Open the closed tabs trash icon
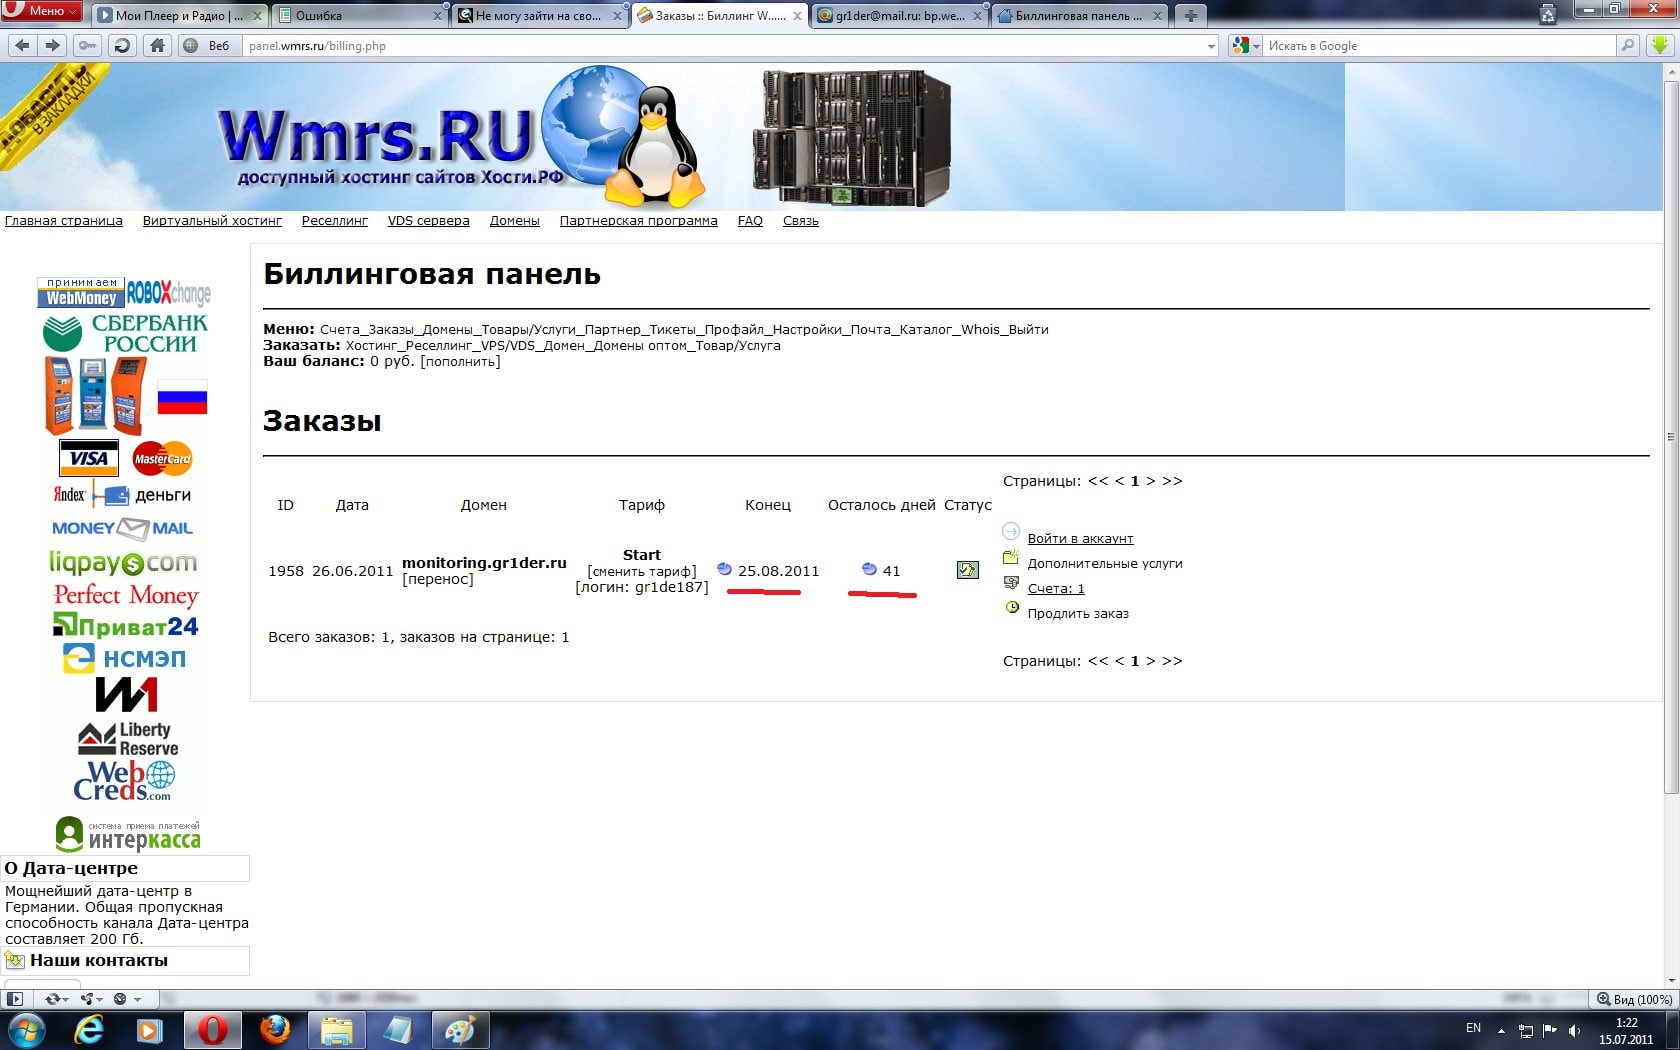The width and height of the screenshot is (1680, 1050). [x=1547, y=15]
